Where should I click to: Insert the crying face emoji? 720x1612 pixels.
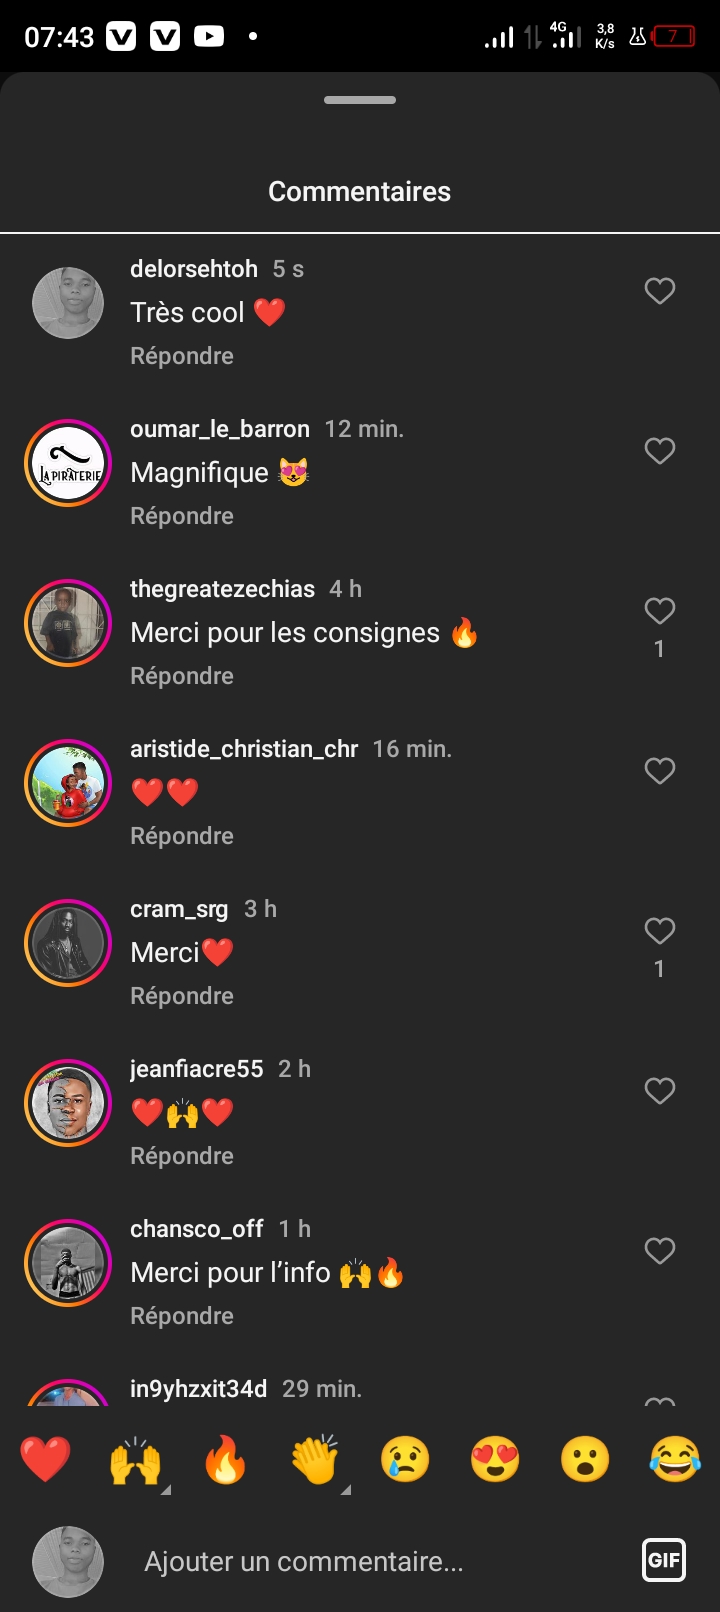pos(405,1459)
